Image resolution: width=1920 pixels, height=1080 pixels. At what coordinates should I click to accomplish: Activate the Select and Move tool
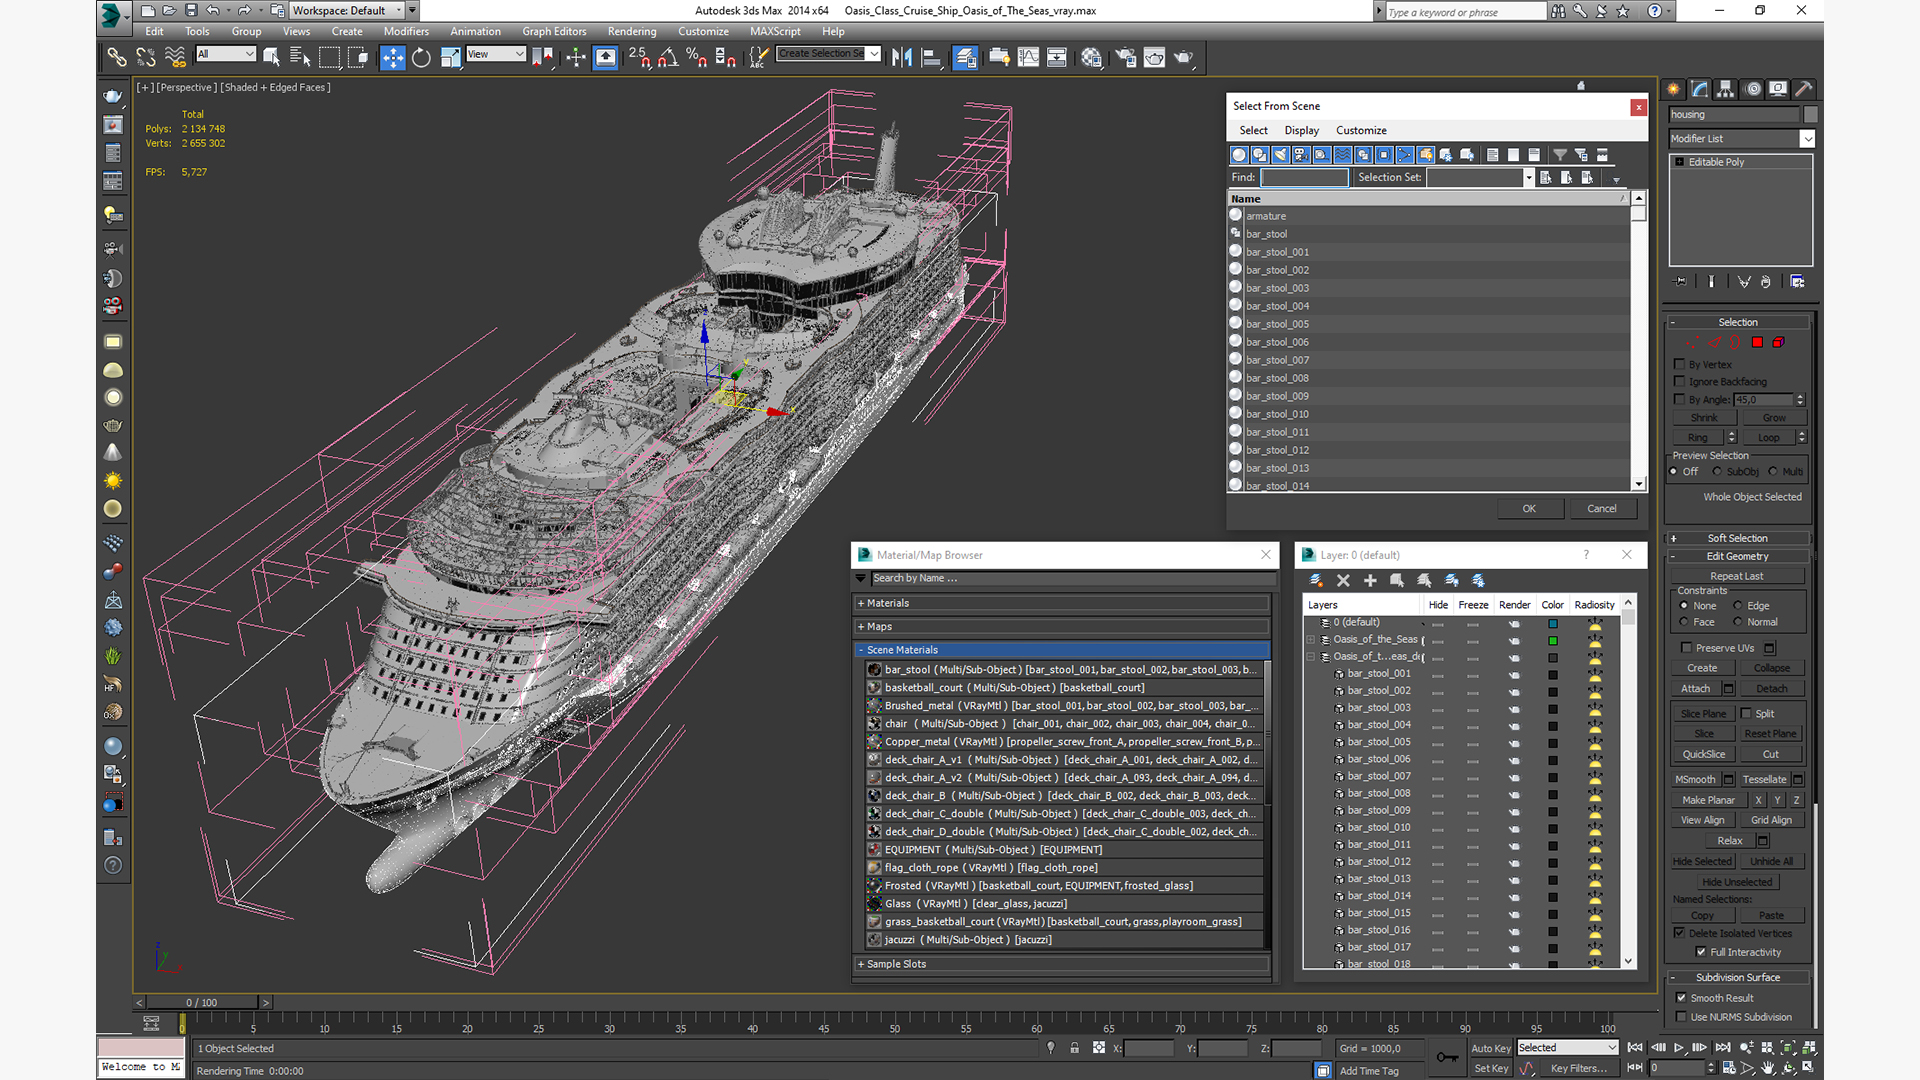tap(393, 57)
